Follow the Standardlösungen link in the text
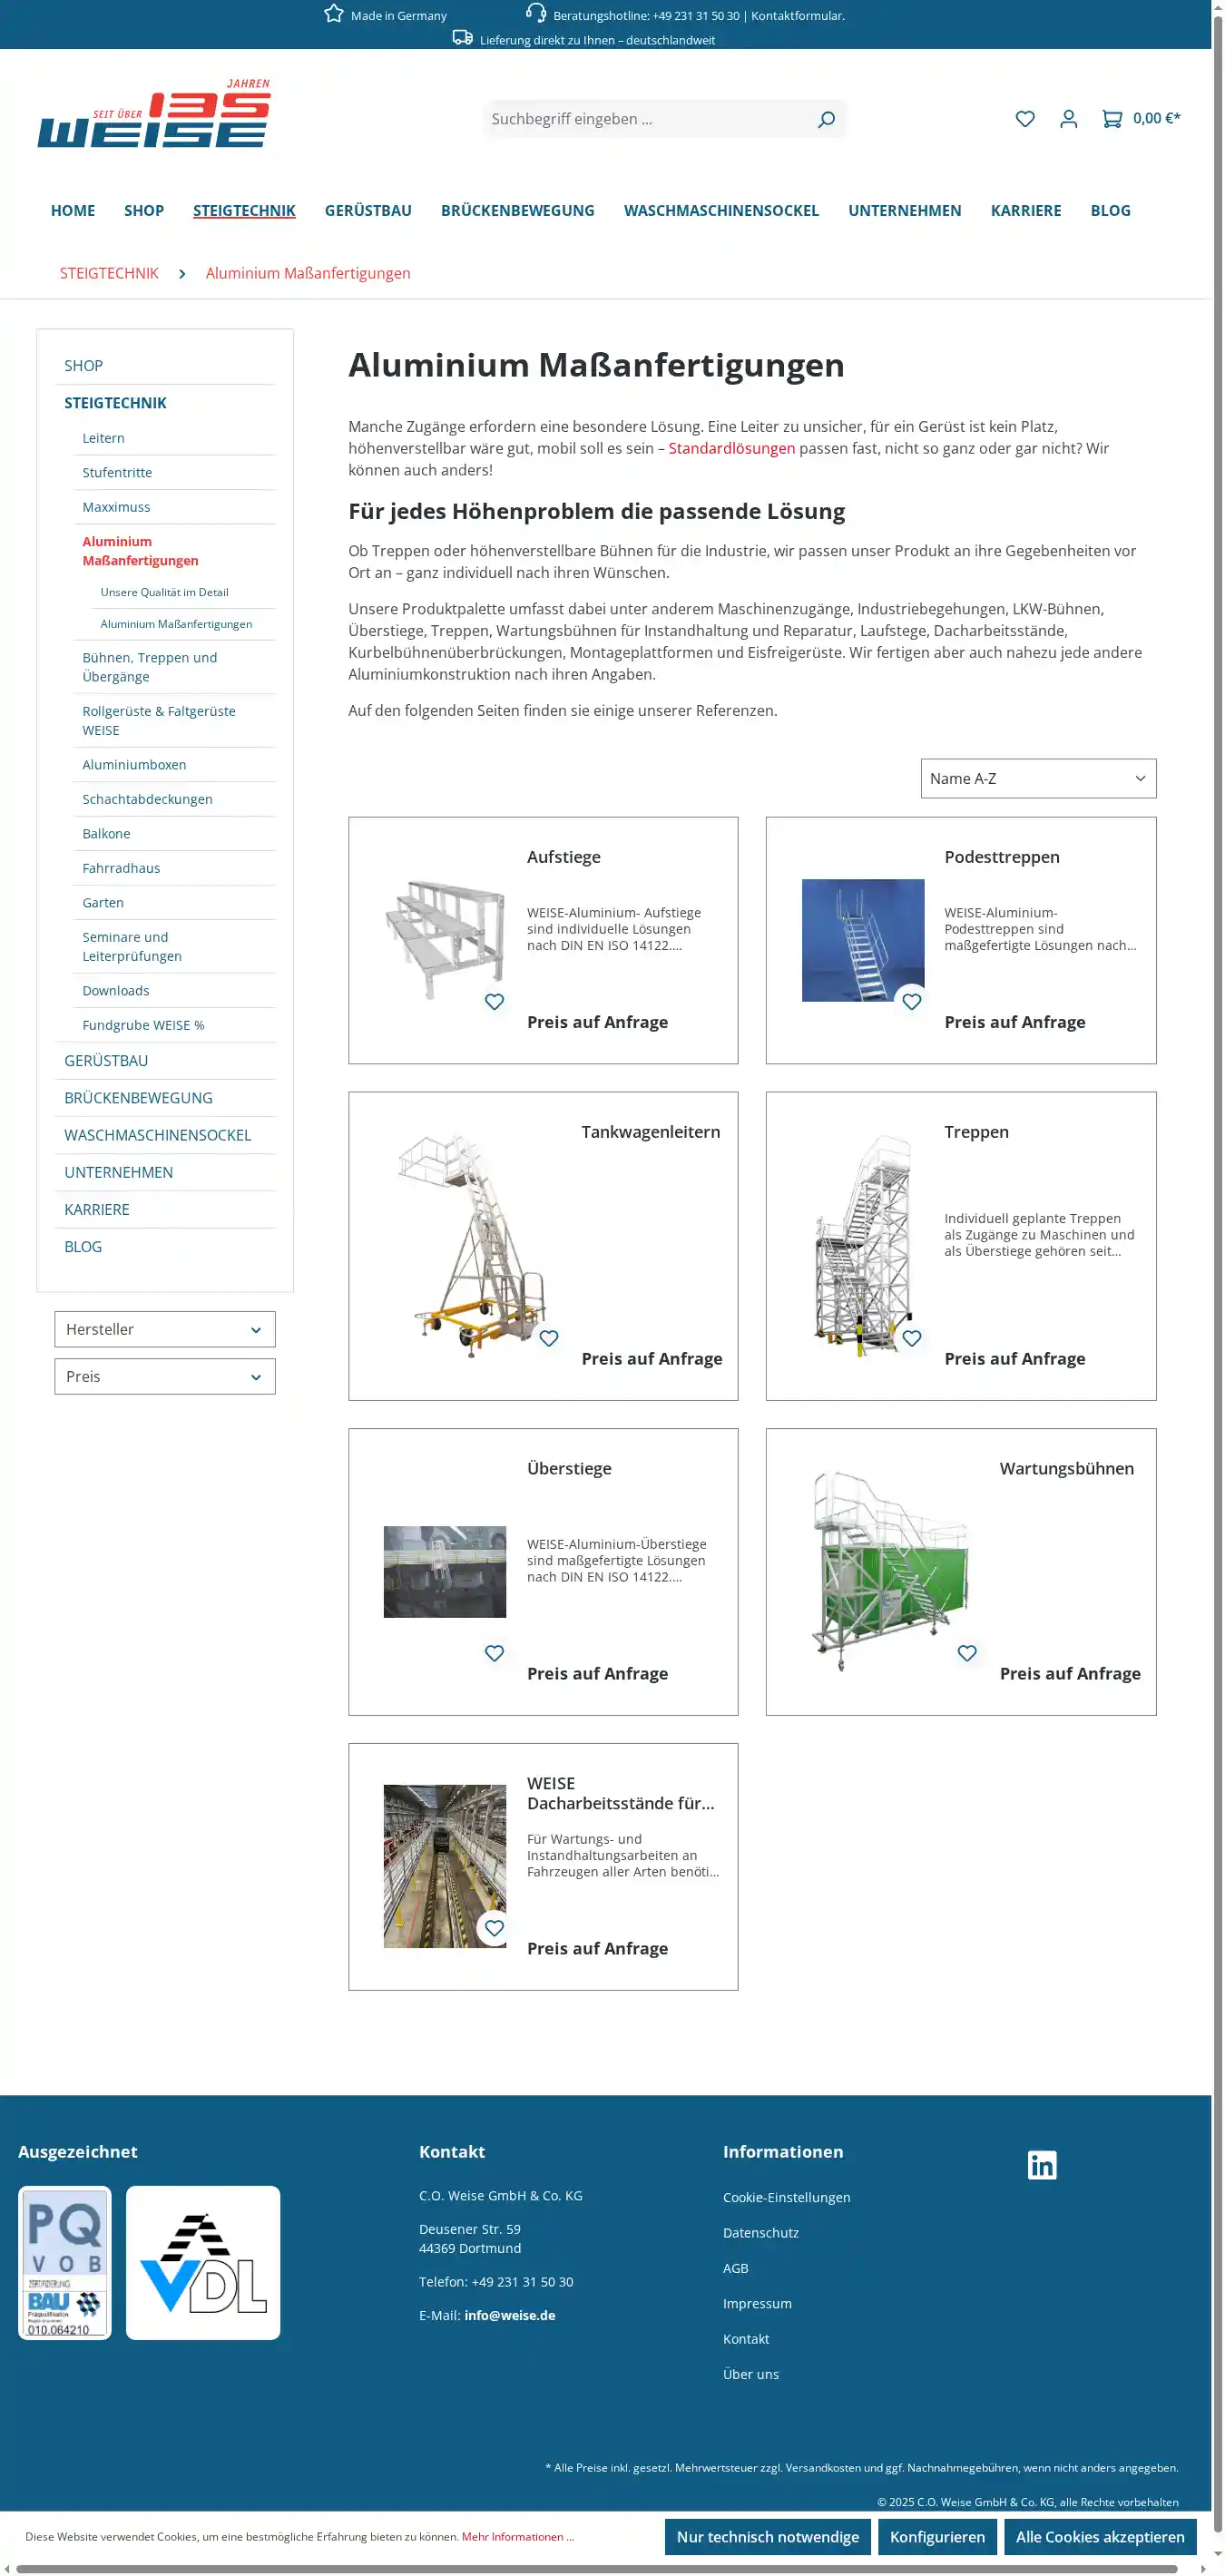The height and width of the screenshot is (2576, 1225). [731, 448]
